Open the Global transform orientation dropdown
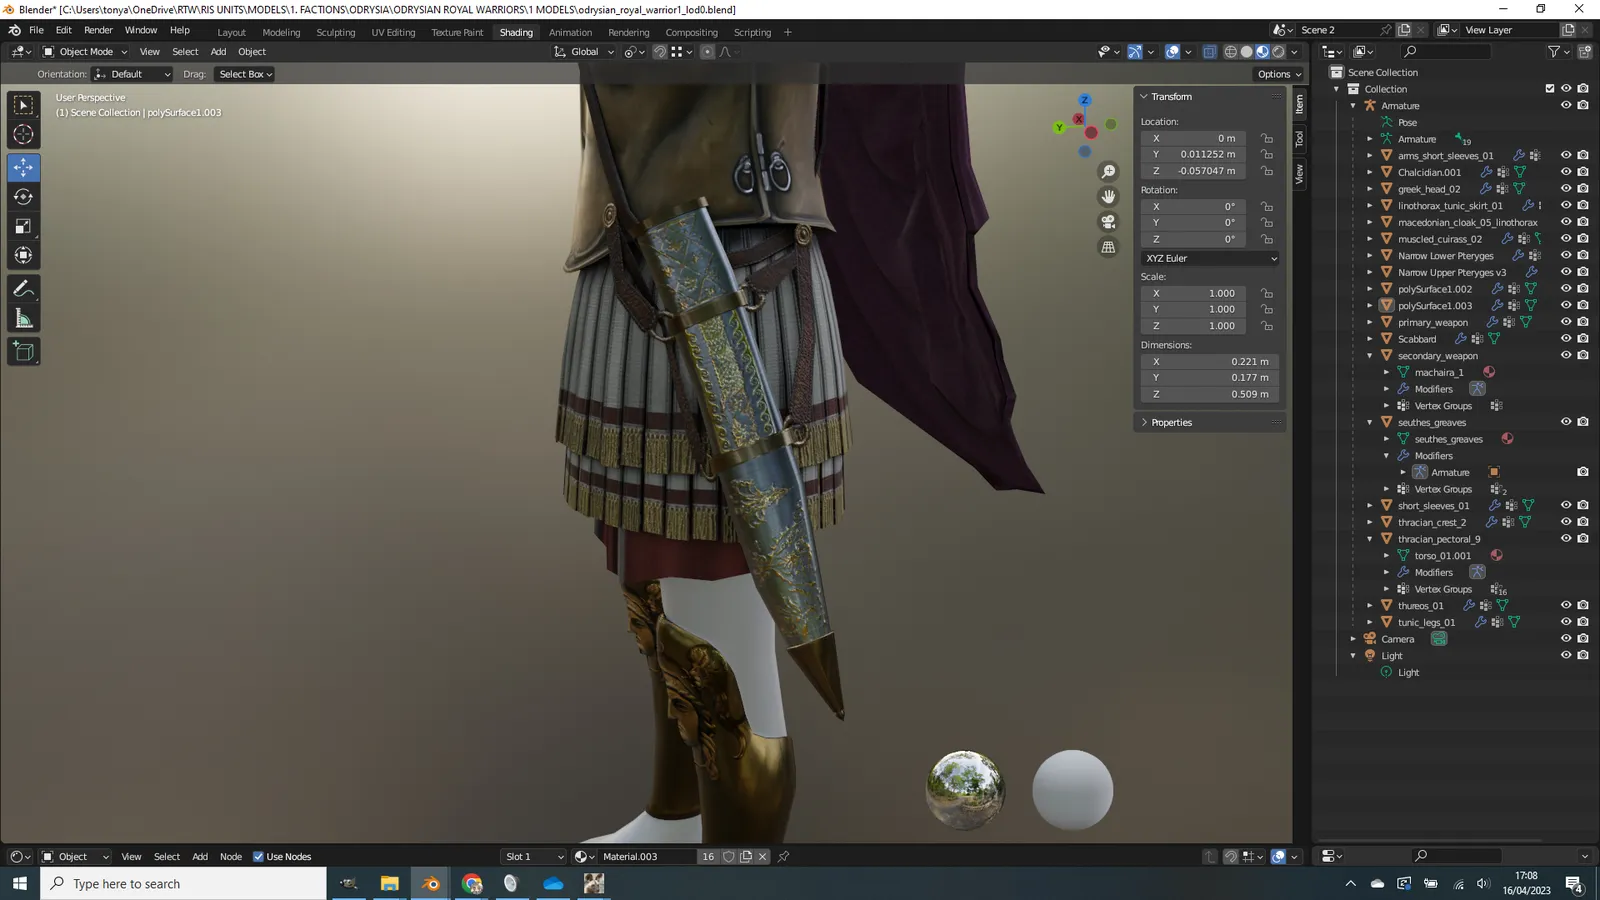Viewport: 1600px width, 900px height. tap(584, 52)
